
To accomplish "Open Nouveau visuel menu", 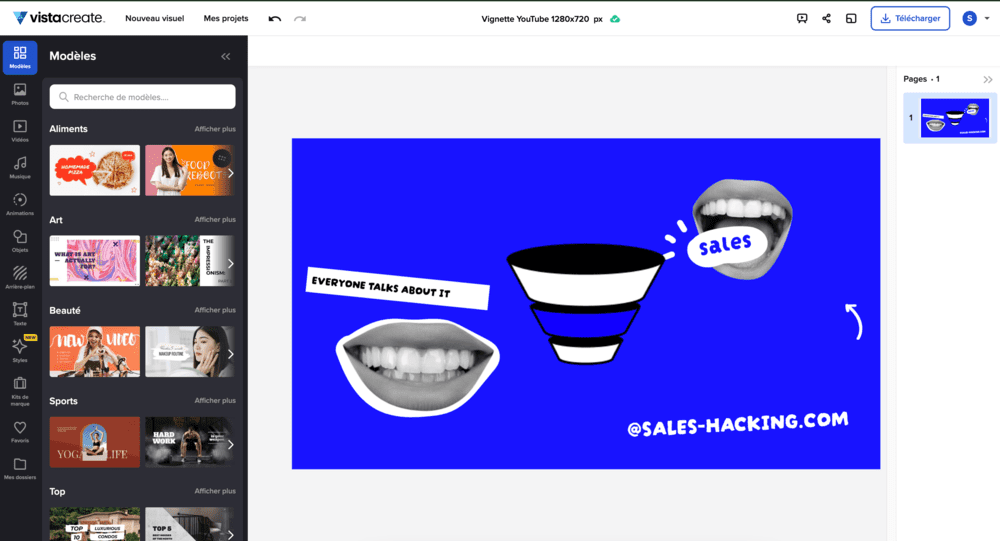I will (154, 19).
